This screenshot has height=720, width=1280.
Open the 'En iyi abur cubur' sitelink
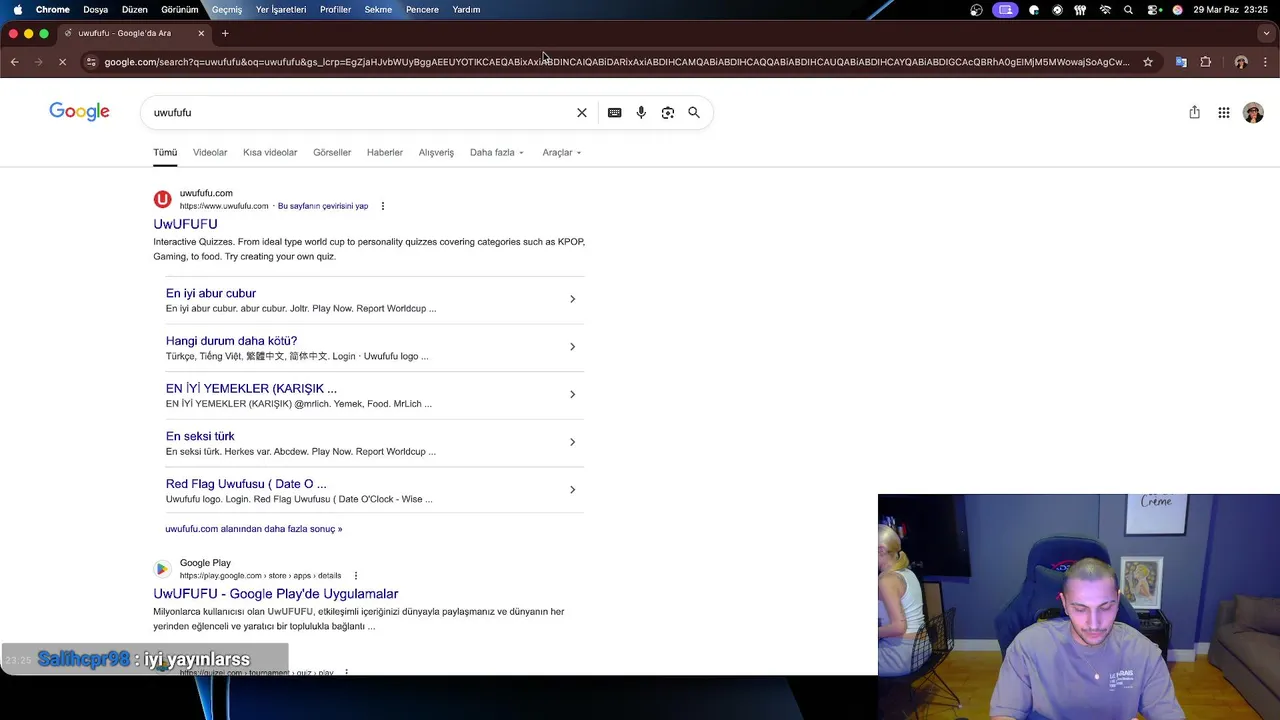(211, 293)
